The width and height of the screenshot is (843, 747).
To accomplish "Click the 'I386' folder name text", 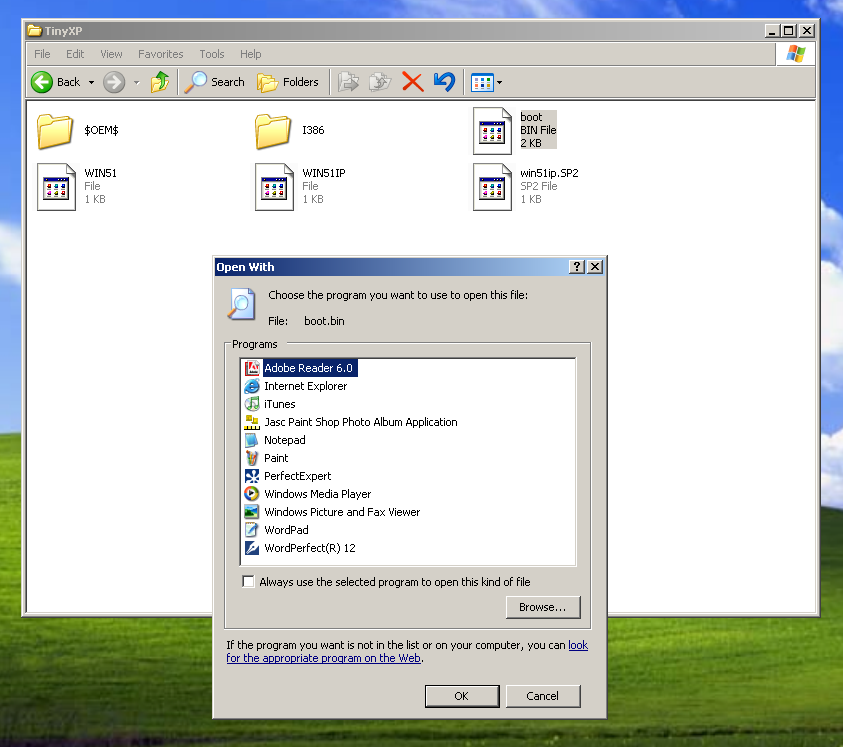I will coord(313,130).
